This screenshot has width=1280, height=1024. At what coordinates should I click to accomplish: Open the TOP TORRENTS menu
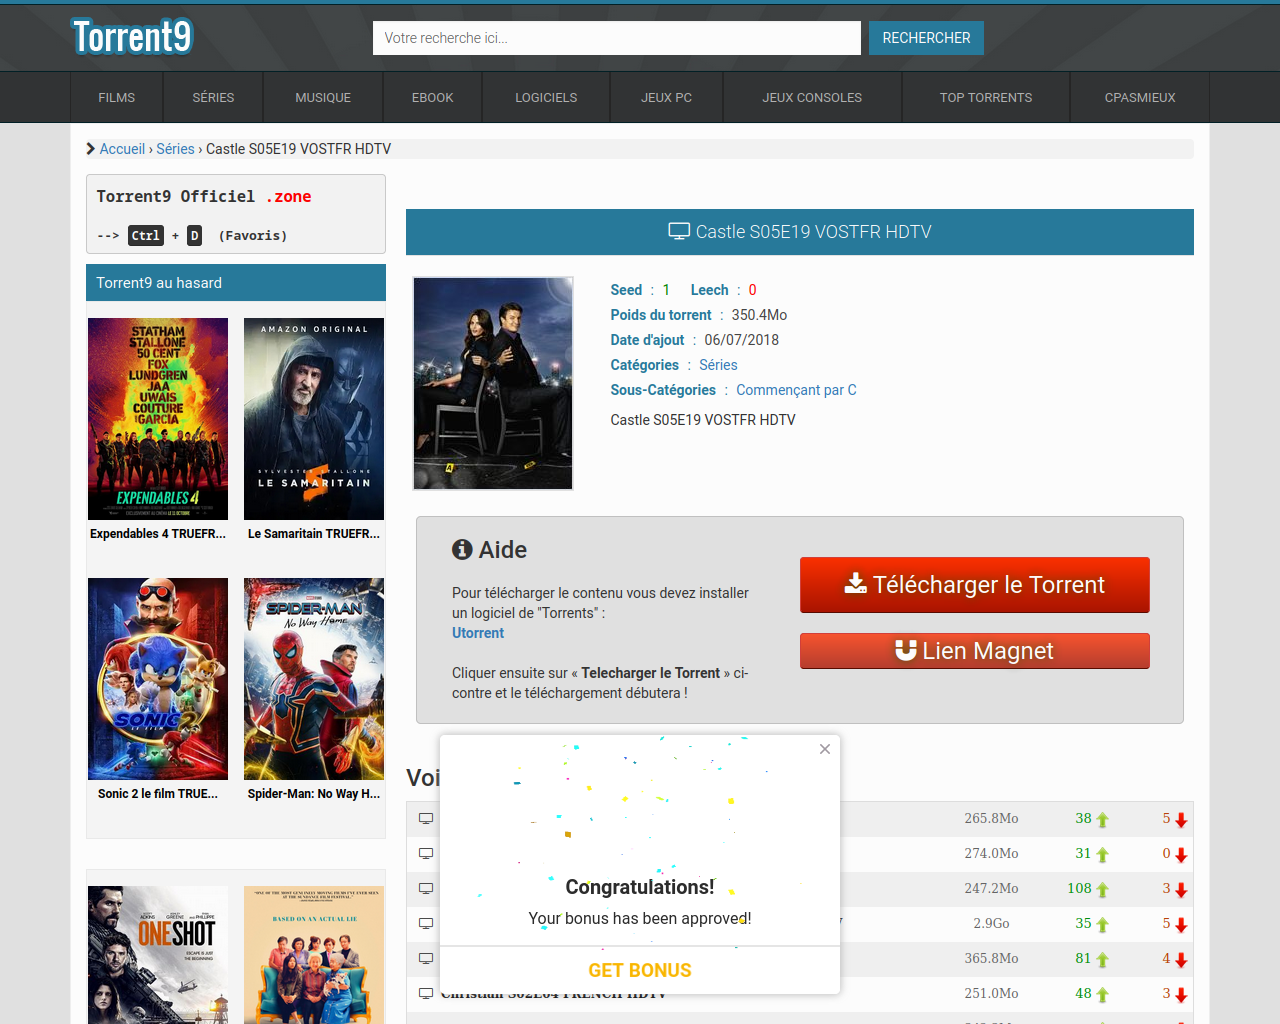[x=986, y=97]
